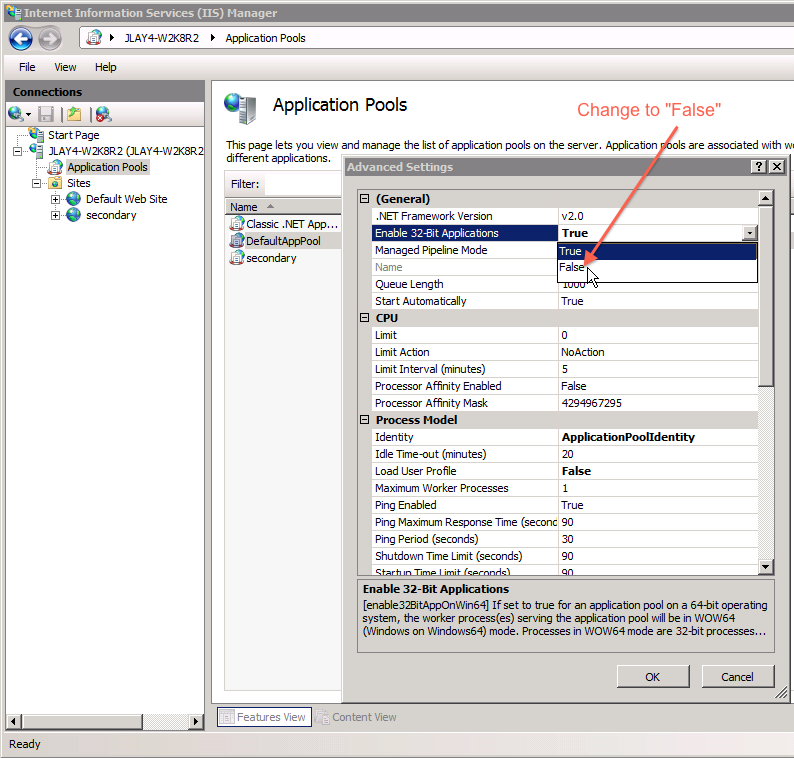Screen dimensions: 794x758
Task: Select Shutdown Time Limit (seconds) property
Action: click(x=565, y=556)
